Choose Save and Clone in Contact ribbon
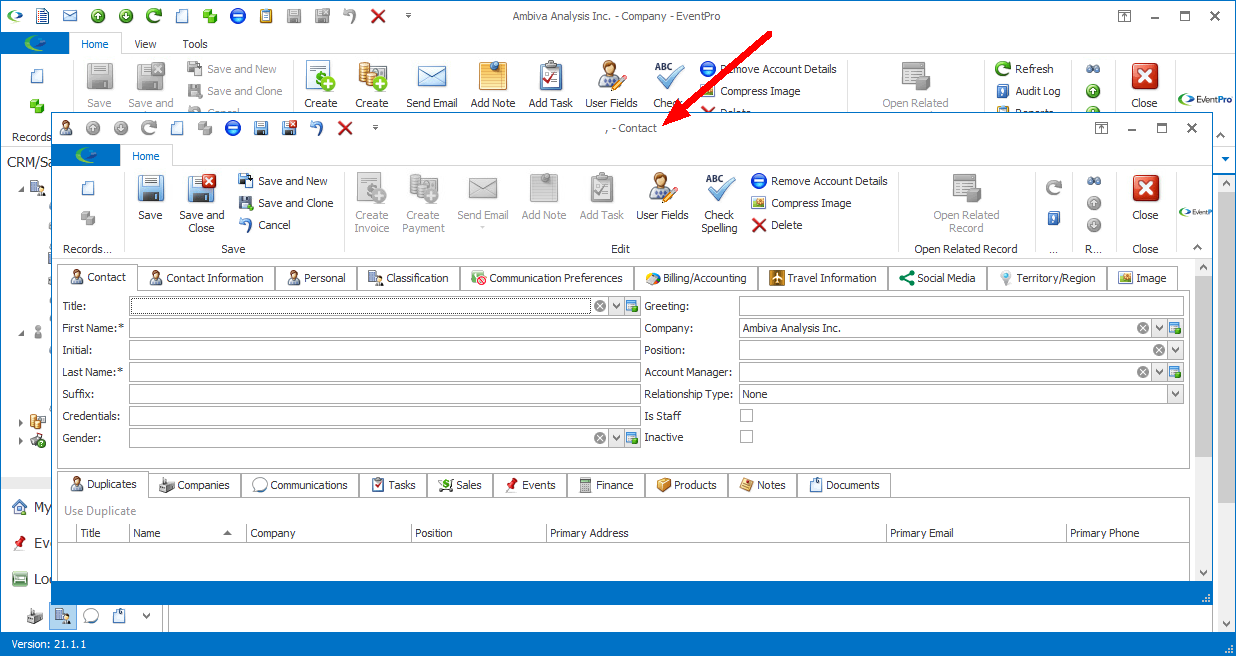Image resolution: width=1236 pixels, height=656 pixels. tap(286, 203)
